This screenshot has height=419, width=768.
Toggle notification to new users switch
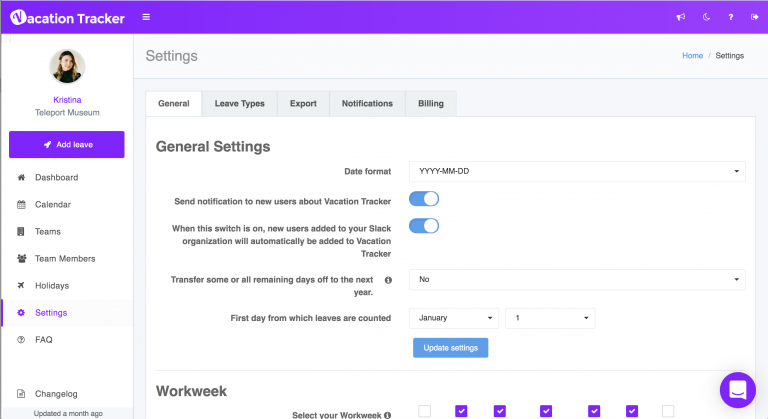(424, 199)
